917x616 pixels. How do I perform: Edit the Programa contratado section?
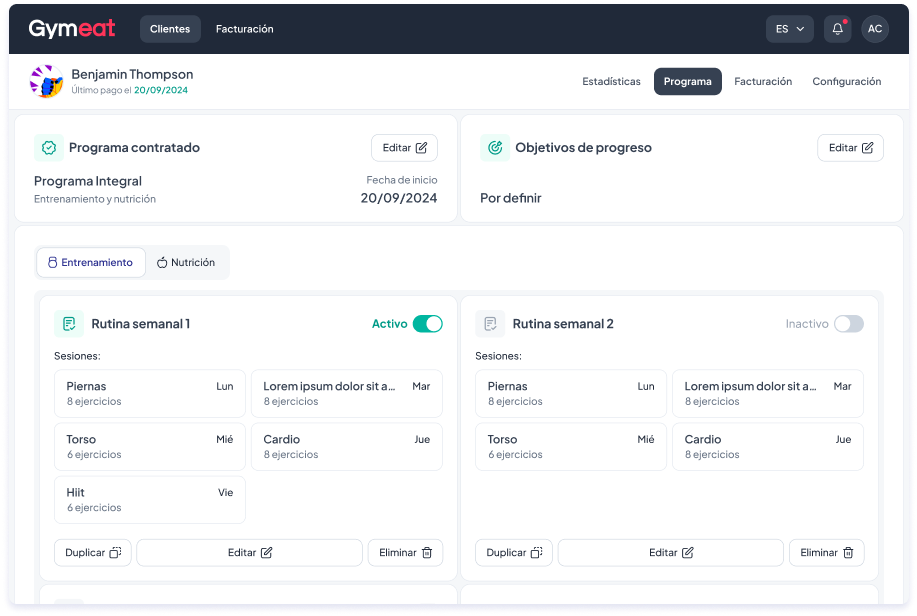tap(404, 148)
